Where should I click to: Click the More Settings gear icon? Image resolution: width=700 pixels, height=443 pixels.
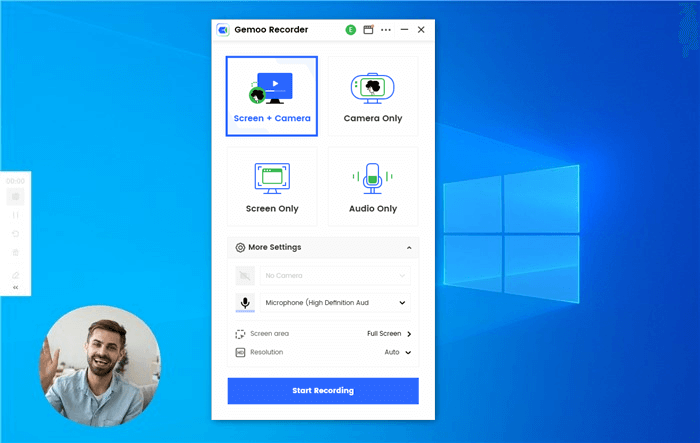[240, 247]
